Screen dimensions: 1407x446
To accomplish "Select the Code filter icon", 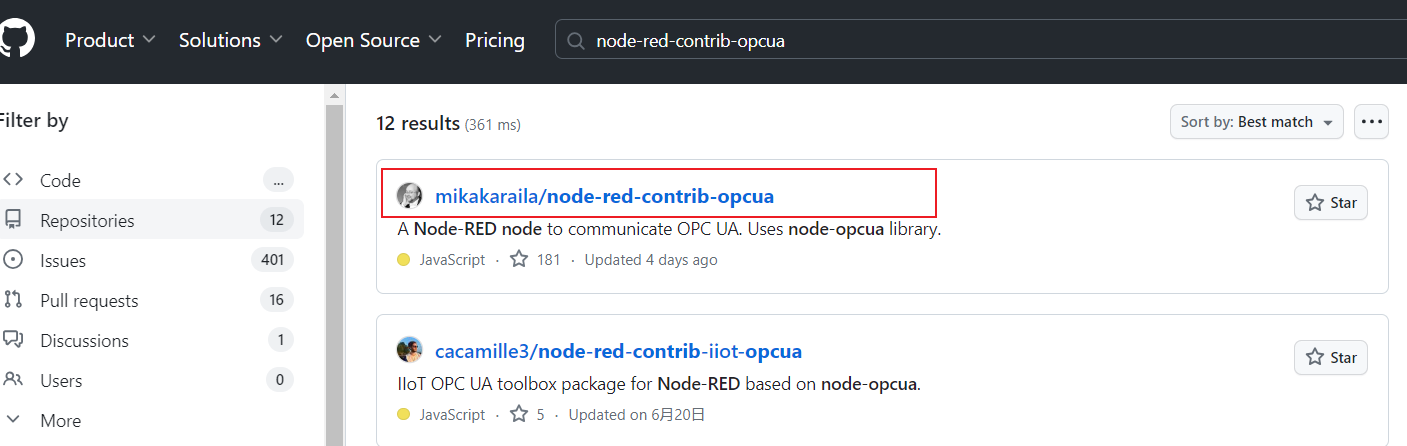I will 13,180.
